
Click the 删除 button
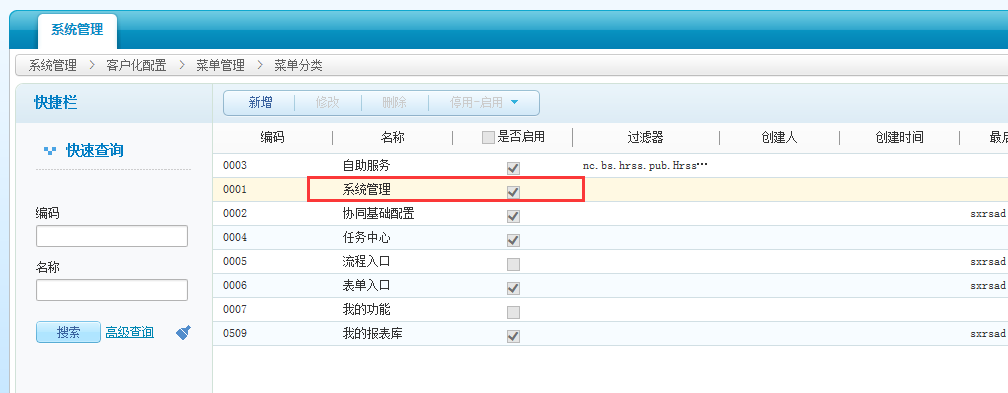(394, 102)
